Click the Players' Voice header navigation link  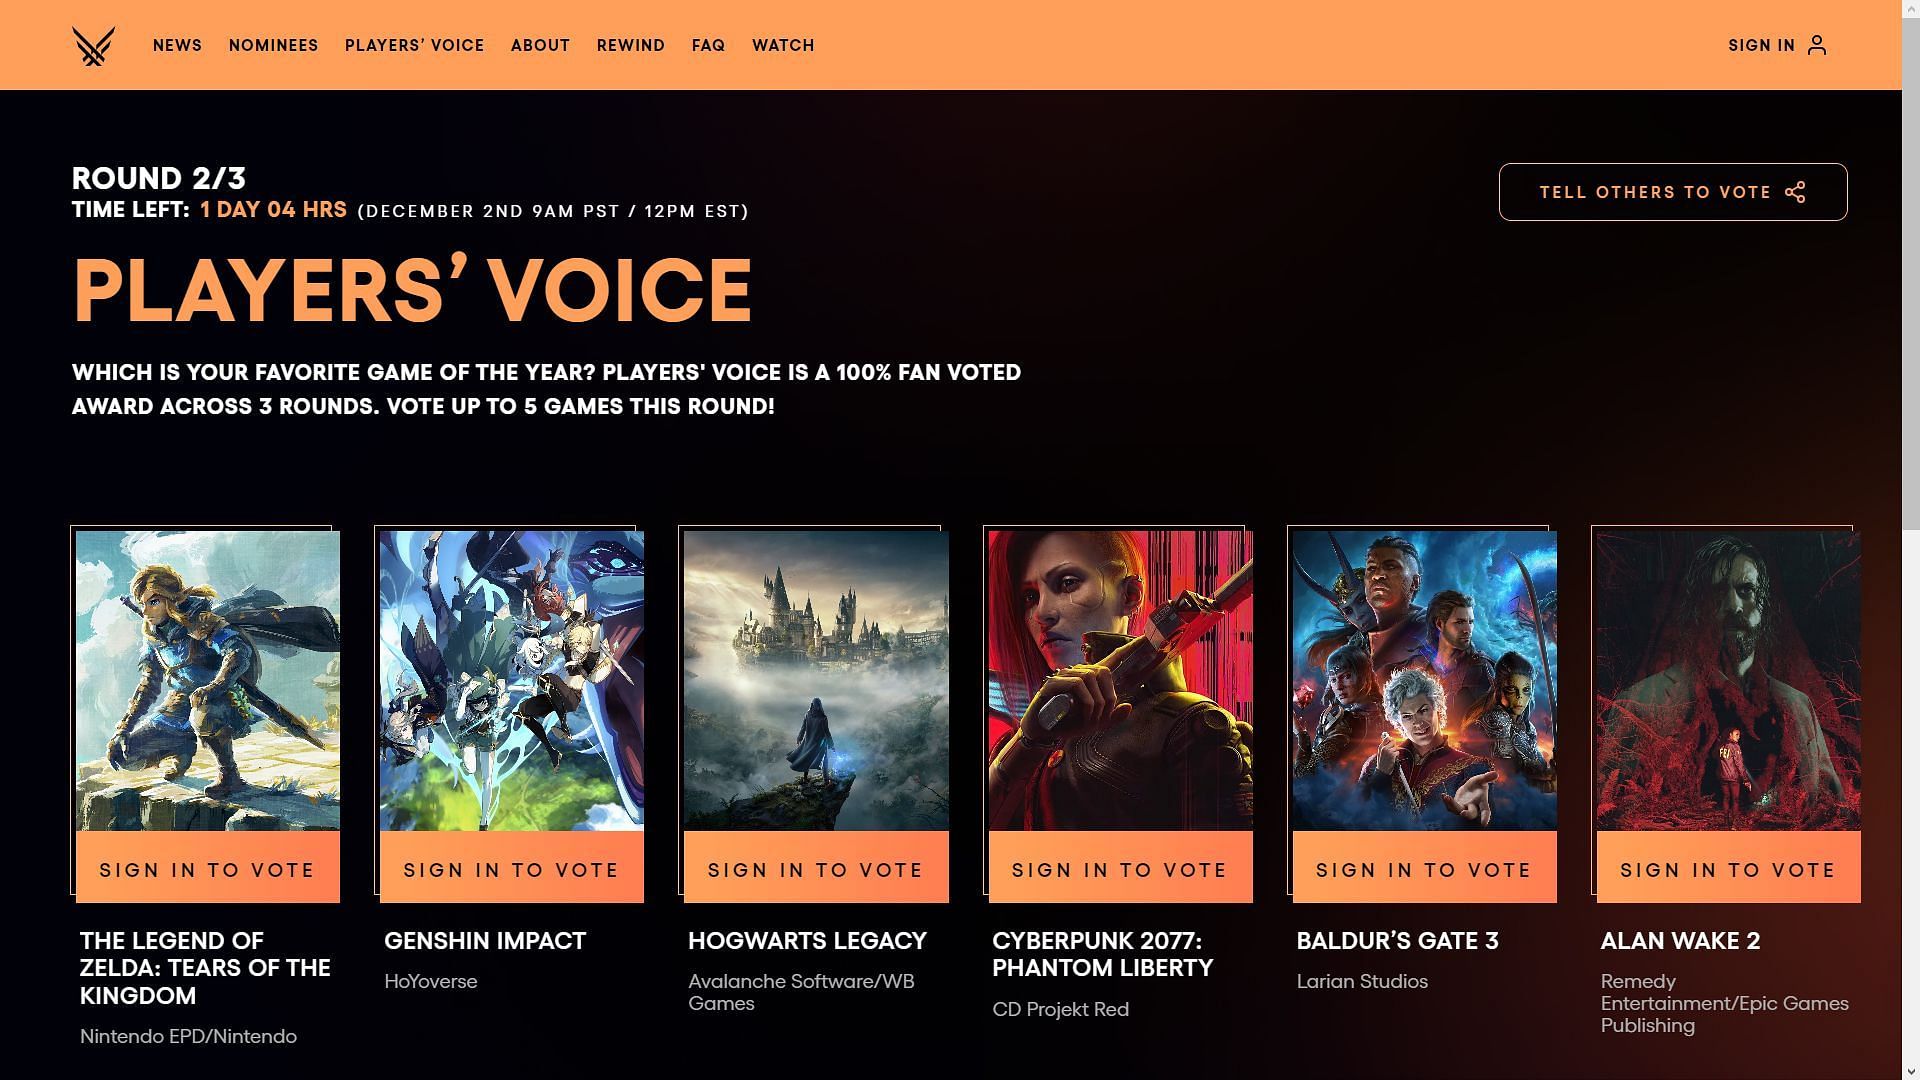pyautogui.click(x=414, y=45)
